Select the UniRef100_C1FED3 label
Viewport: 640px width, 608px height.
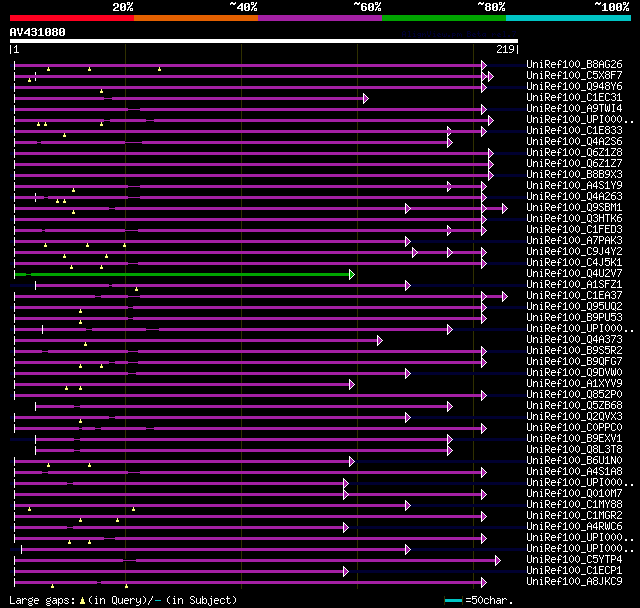click(x=574, y=230)
